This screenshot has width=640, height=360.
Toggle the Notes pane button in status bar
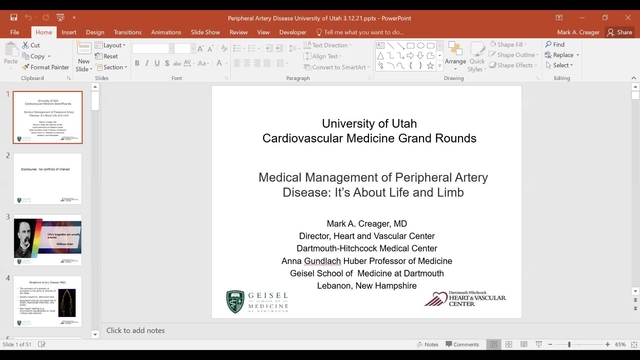(x=427, y=344)
